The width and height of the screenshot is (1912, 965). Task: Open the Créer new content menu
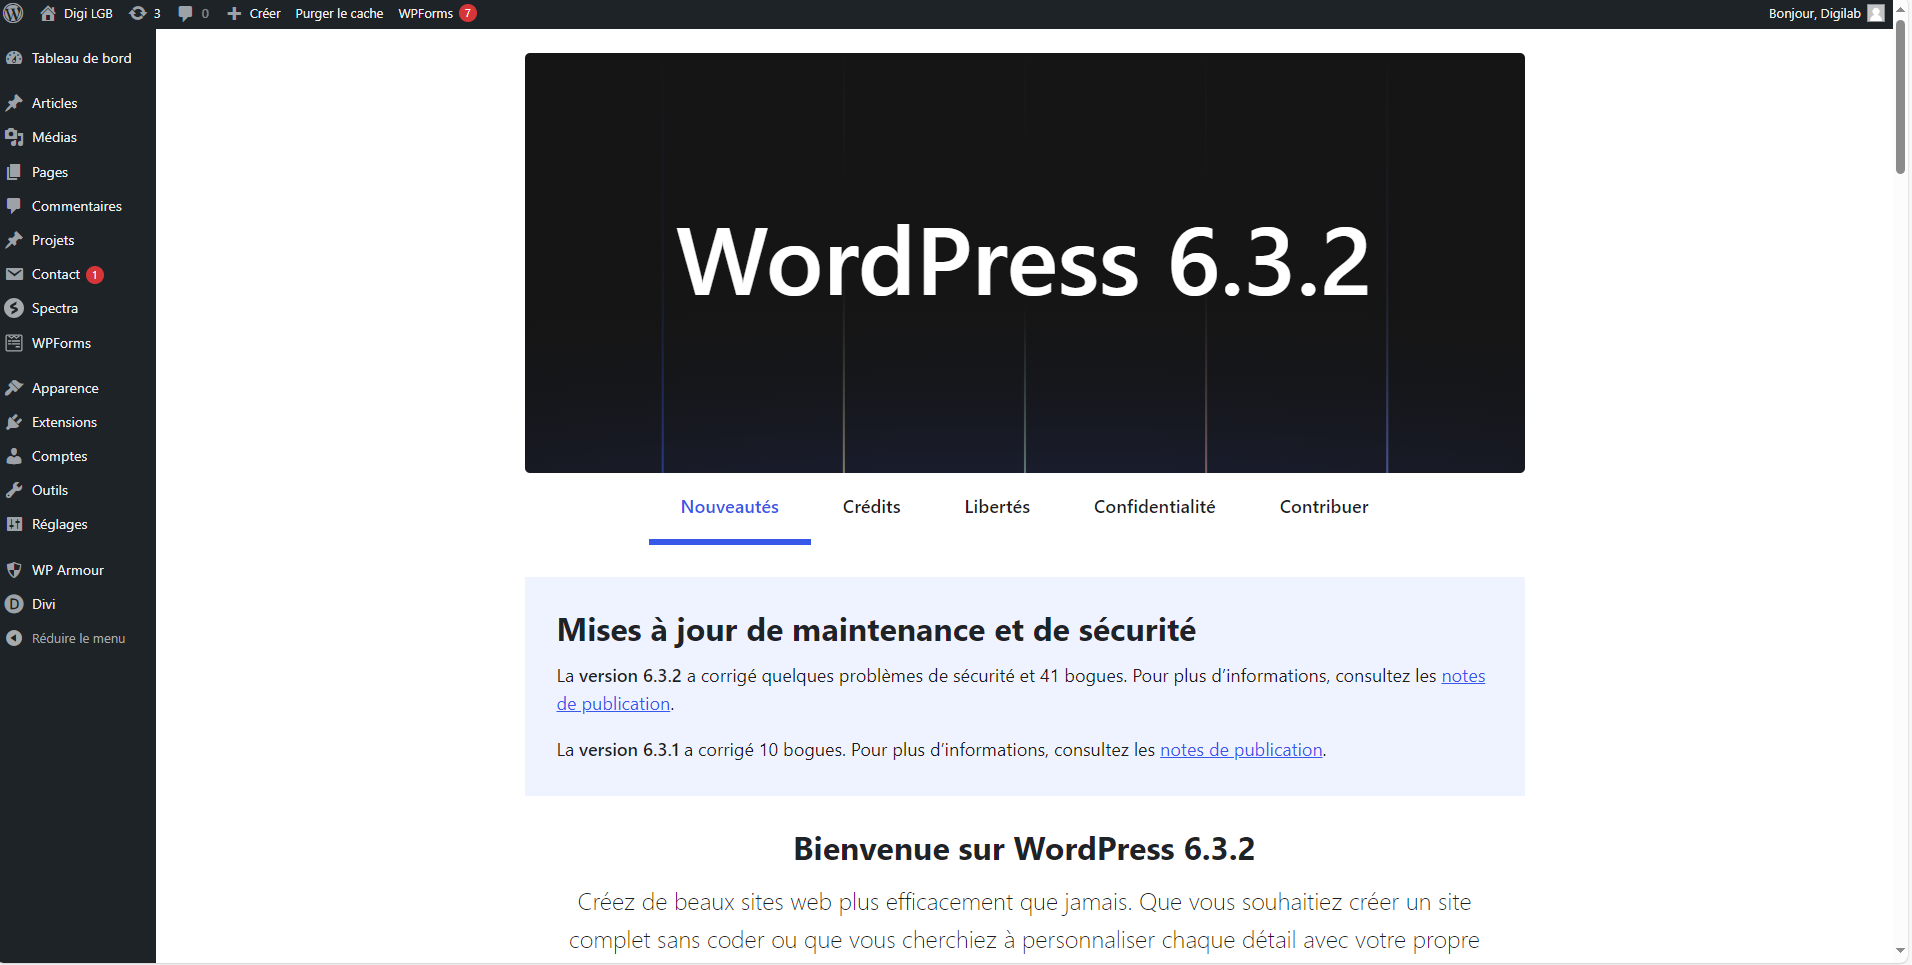(x=254, y=14)
